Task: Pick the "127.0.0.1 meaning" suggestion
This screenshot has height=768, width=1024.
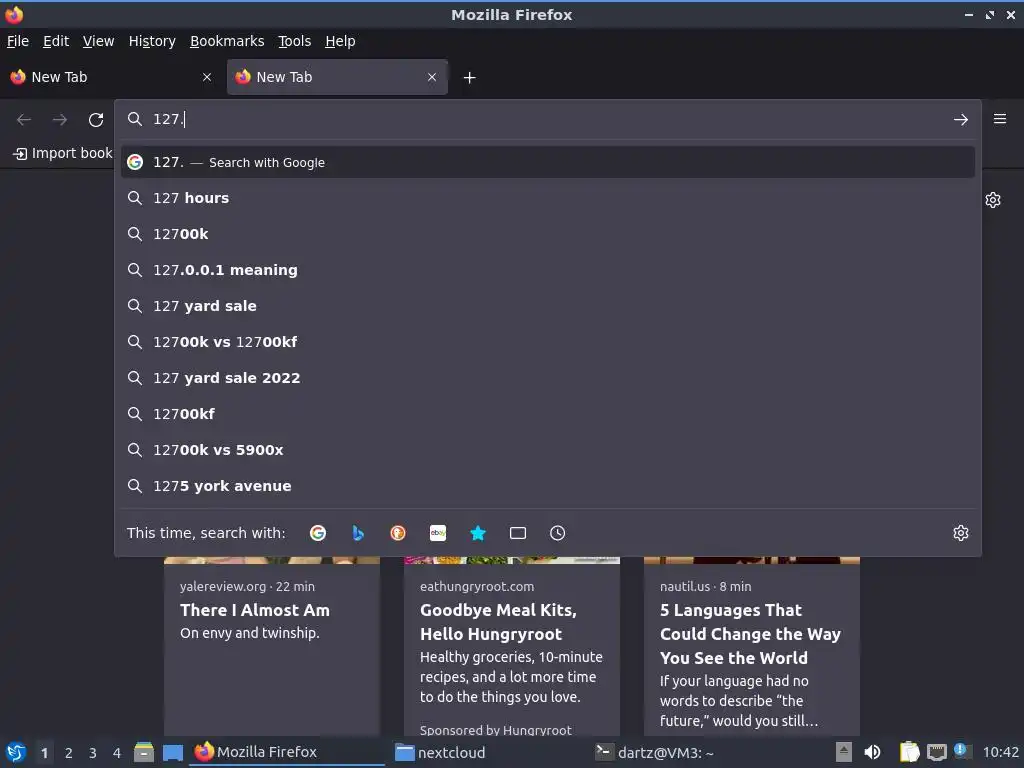Action: [547, 270]
